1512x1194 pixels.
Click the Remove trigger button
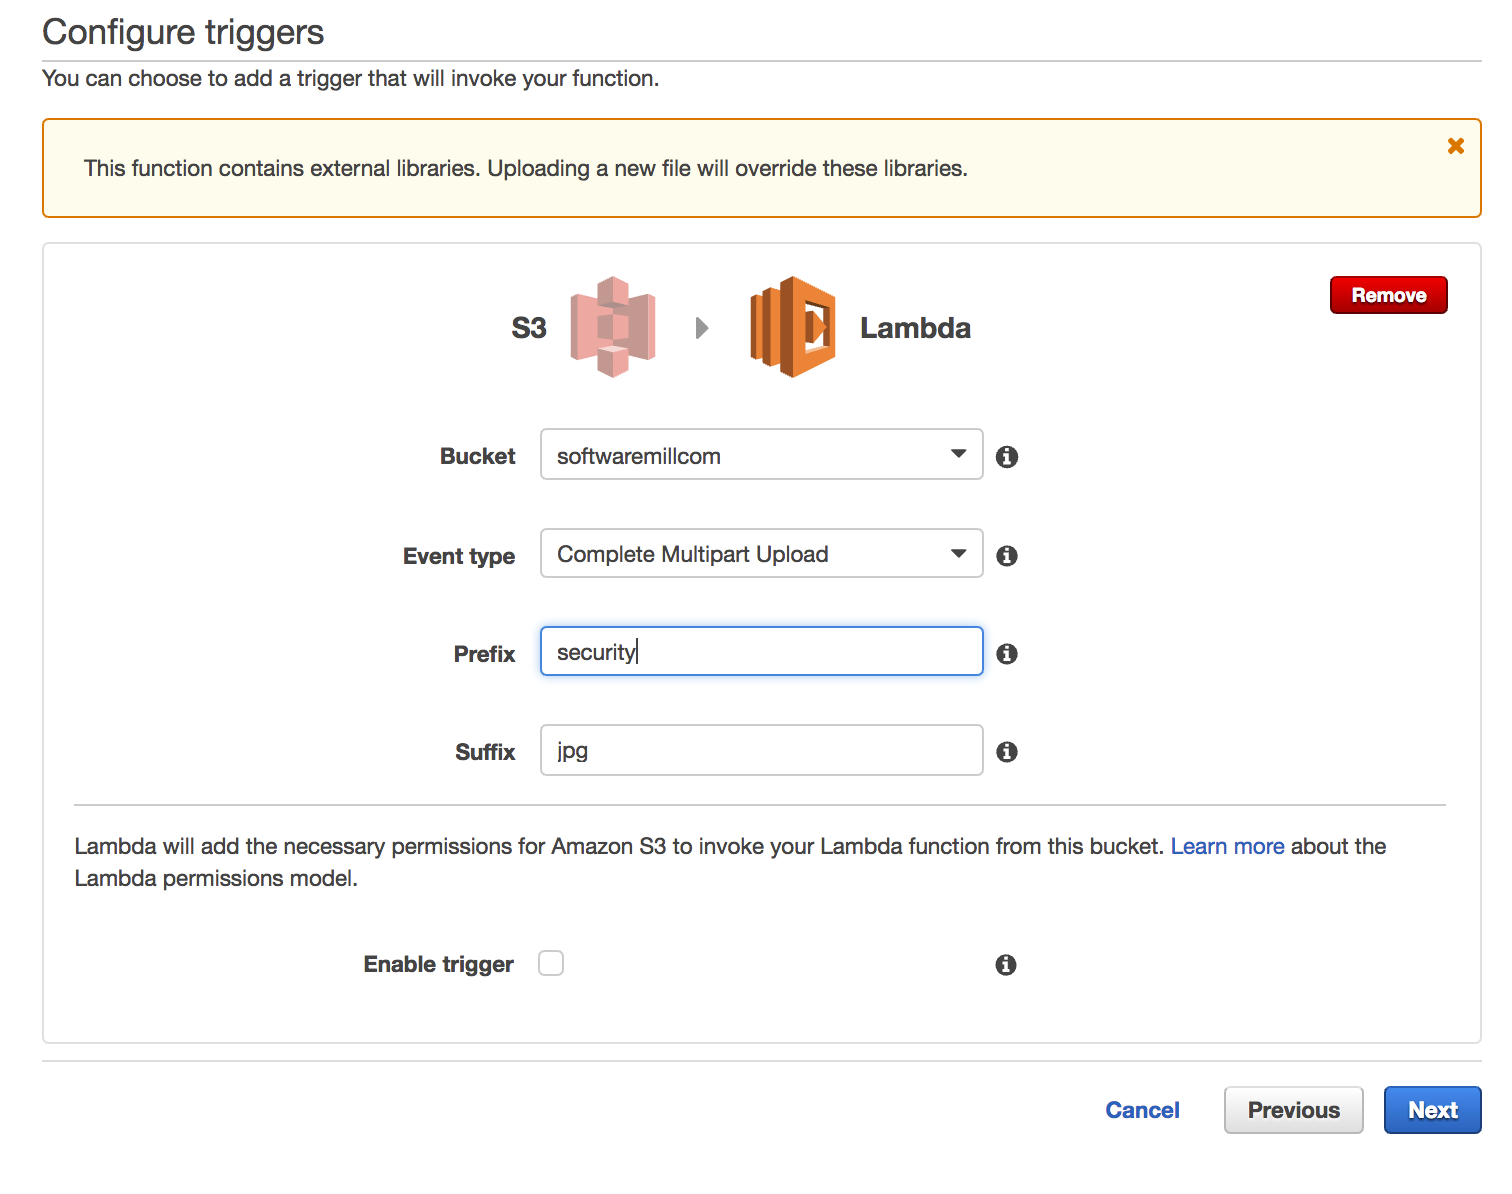(1388, 294)
